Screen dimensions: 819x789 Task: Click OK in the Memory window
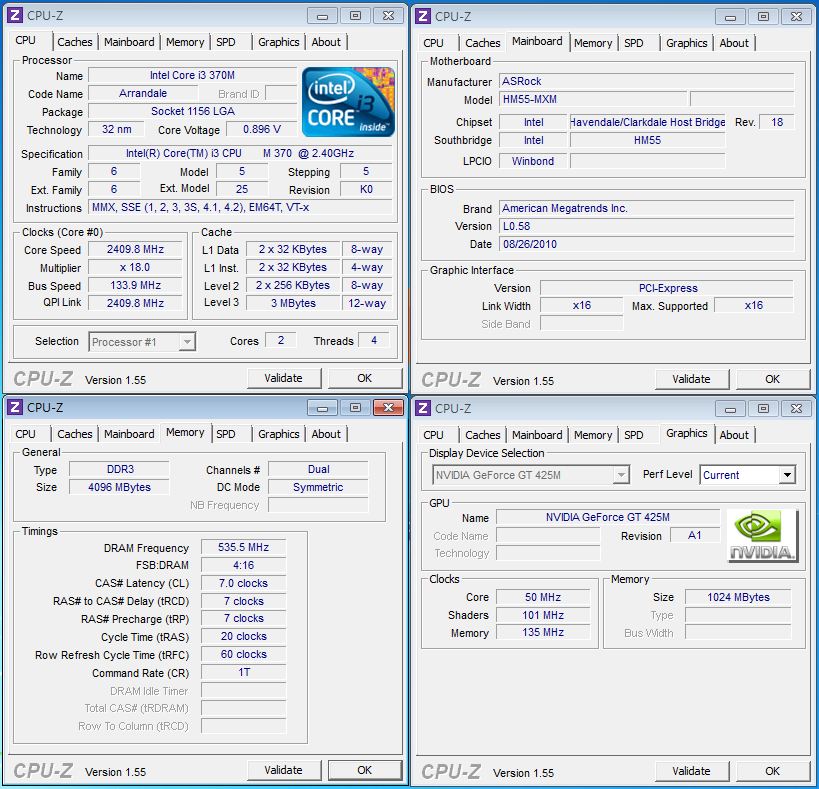pyautogui.click(x=365, y=771)
